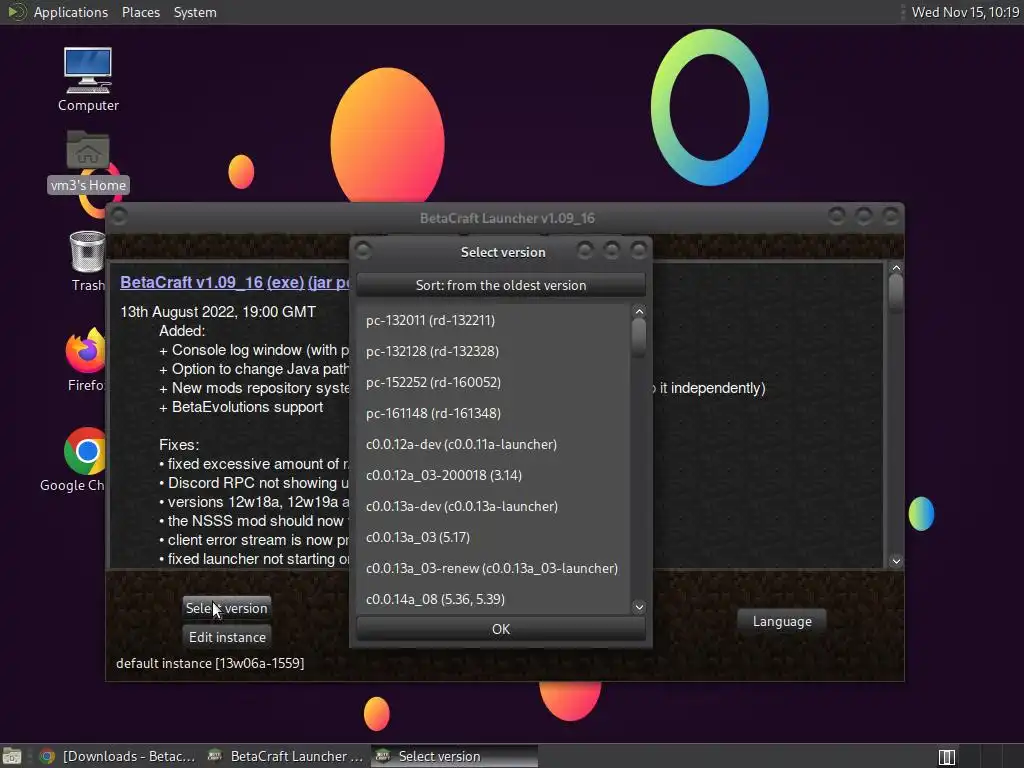The image size is (1024, 768).
Task: Switch to BetaCraft Launcher taskbar entry
Action: point(285,756)
